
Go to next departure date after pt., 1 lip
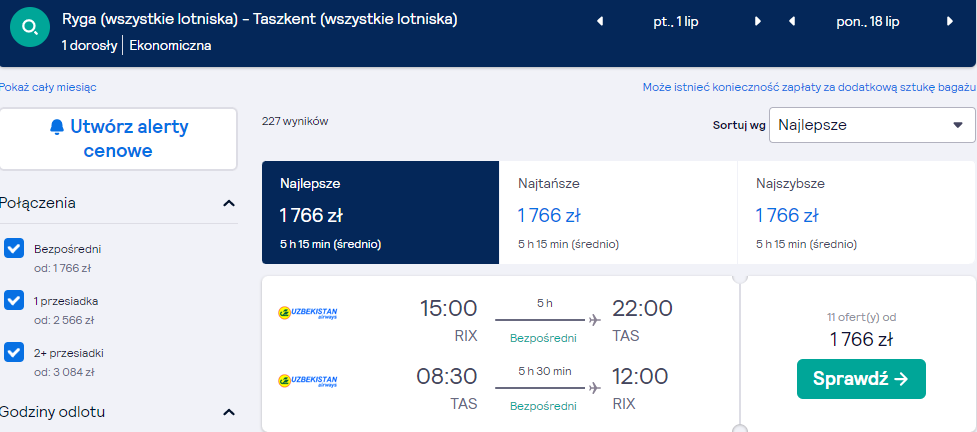(758, 22)
